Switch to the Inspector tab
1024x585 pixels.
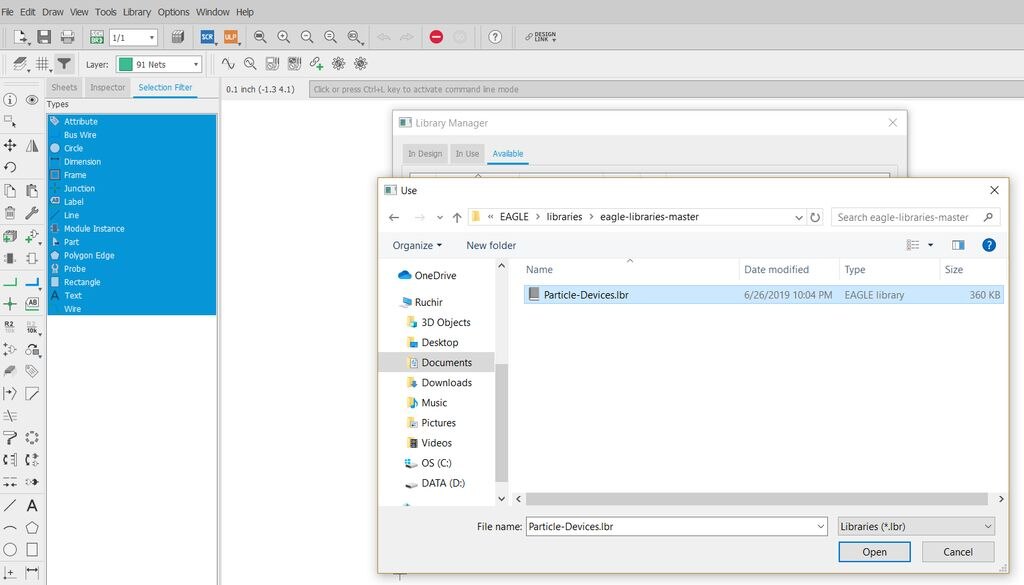click(108, 88)
